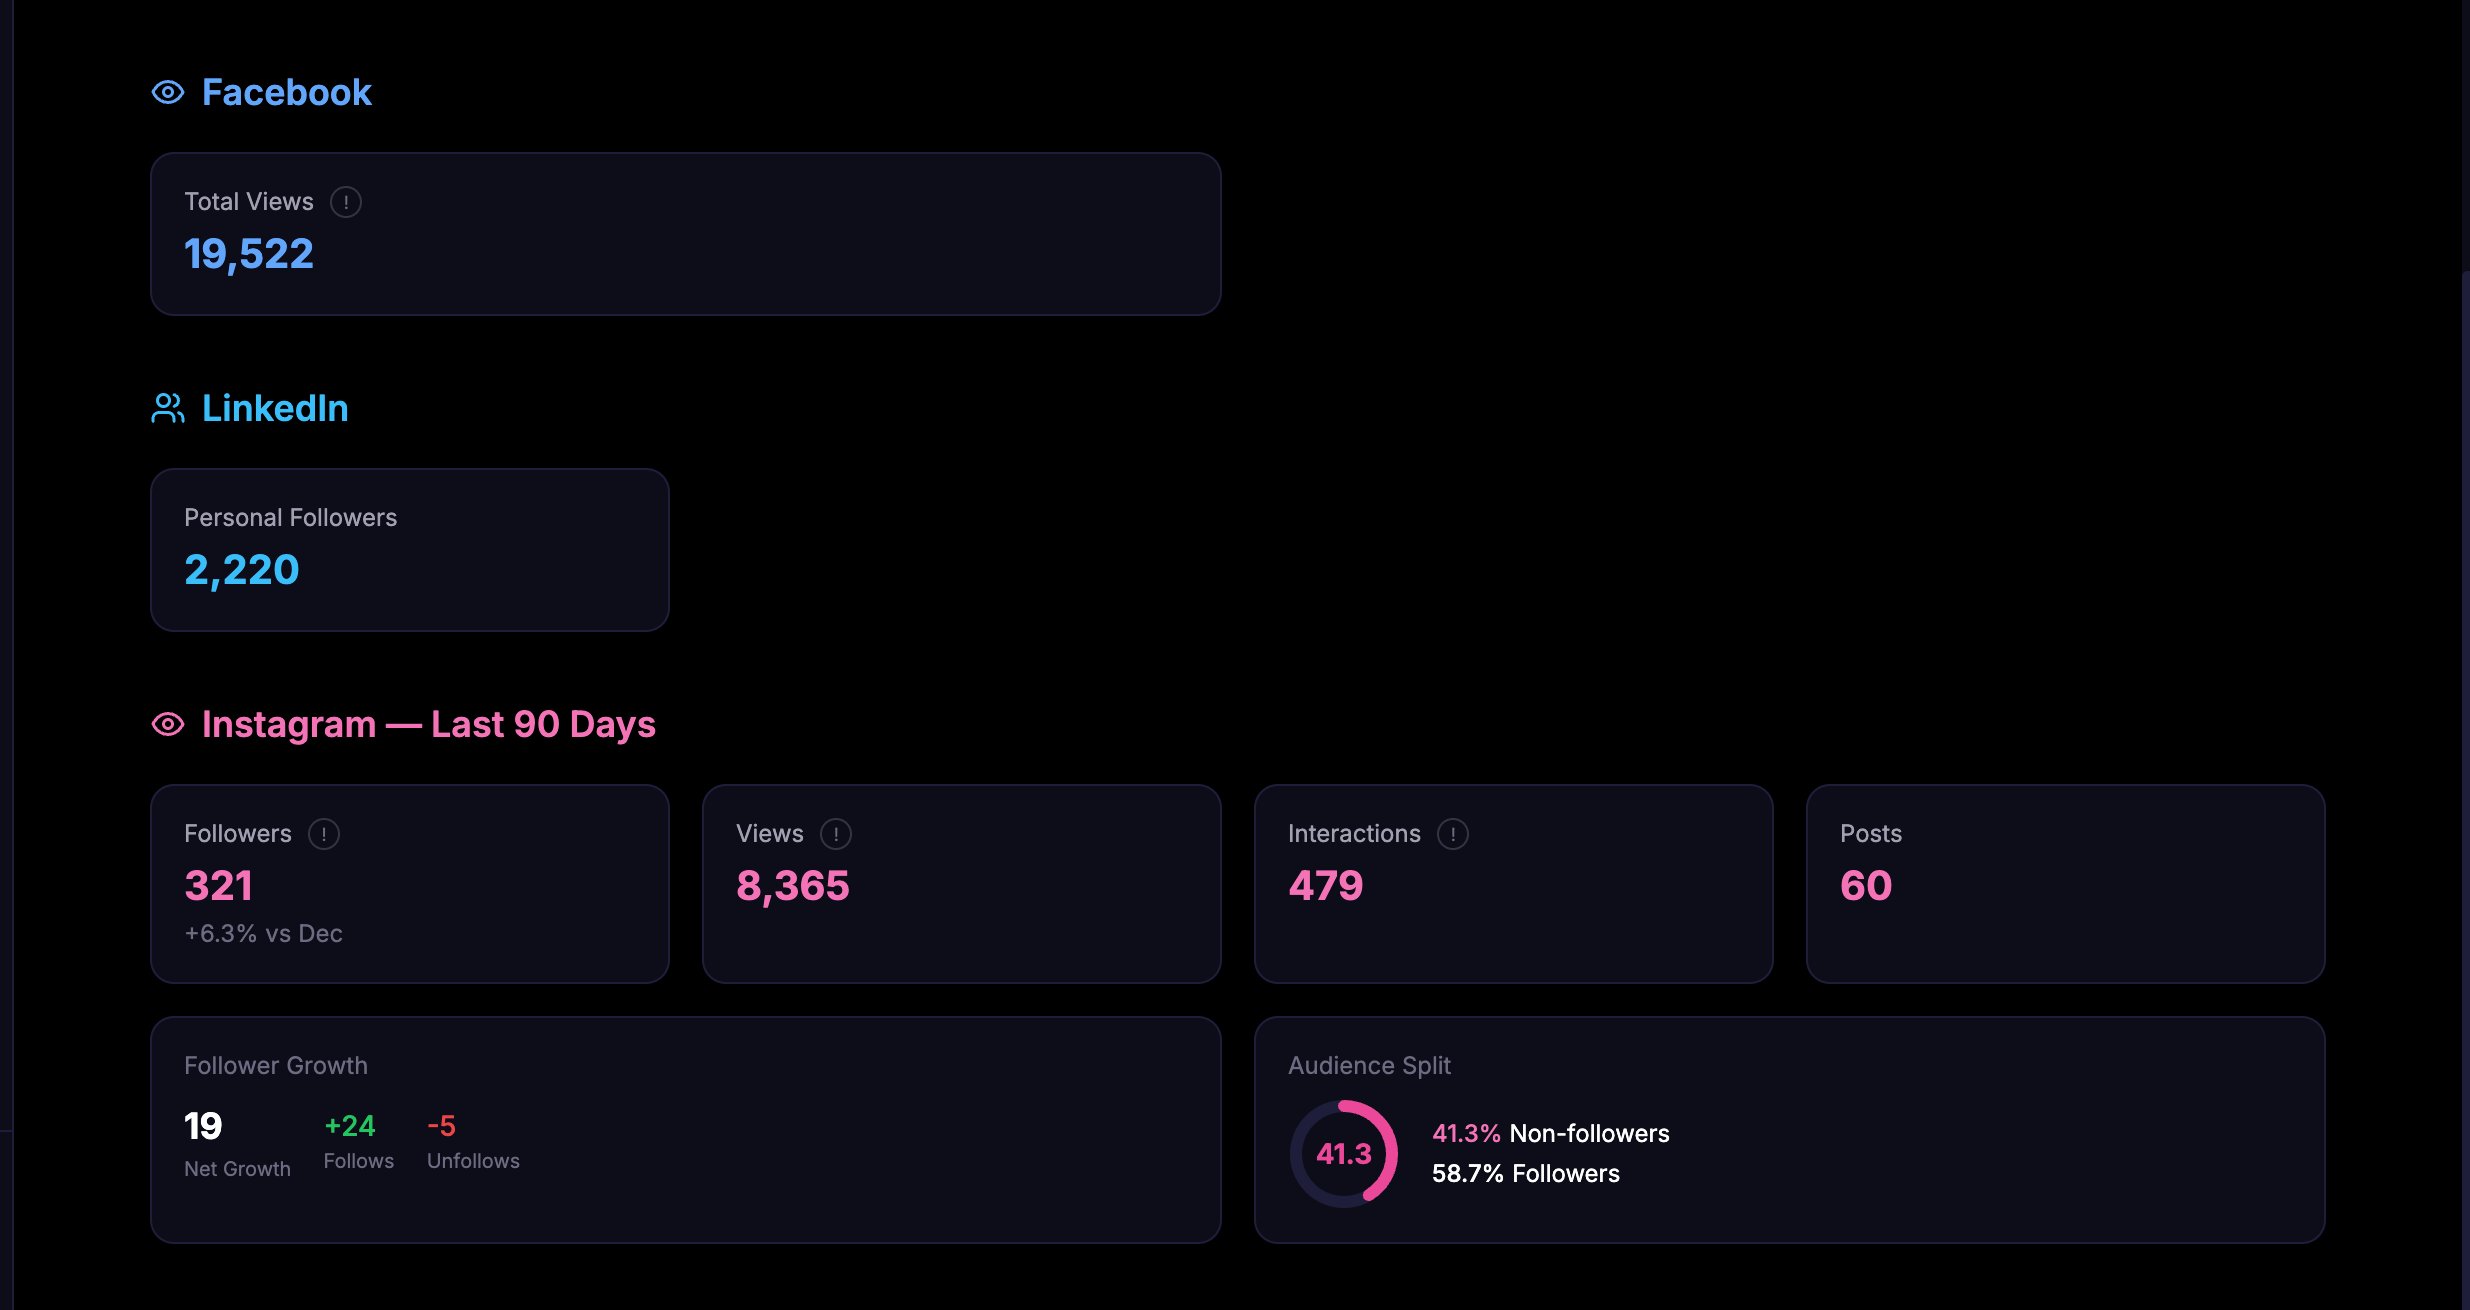Viewport: 2470px width, 1310px height.
Task: Click the people icon next to LinkedIn
Action: [168, 408]
